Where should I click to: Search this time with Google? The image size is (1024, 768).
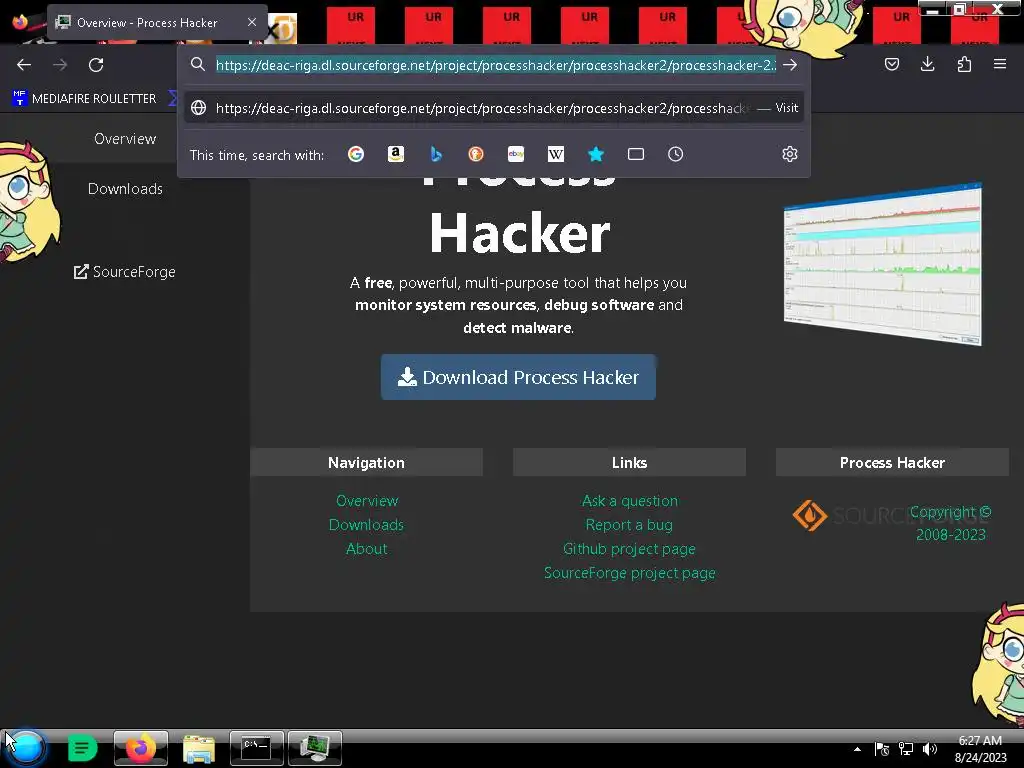(x=356, y=154)
